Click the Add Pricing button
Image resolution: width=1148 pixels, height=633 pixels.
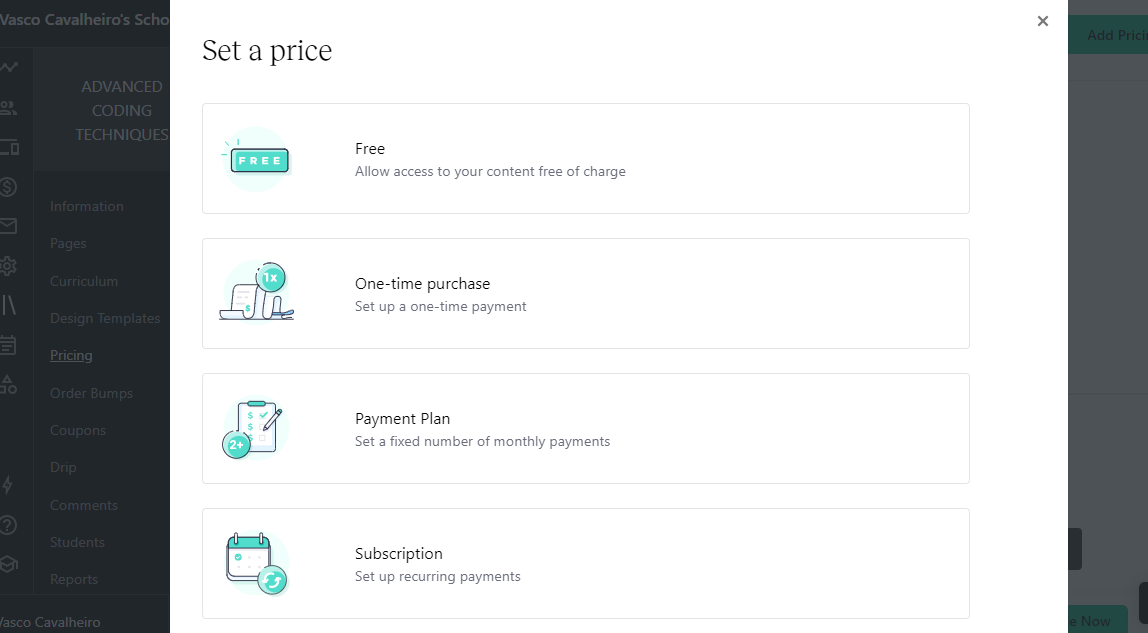coord(1108,35)
